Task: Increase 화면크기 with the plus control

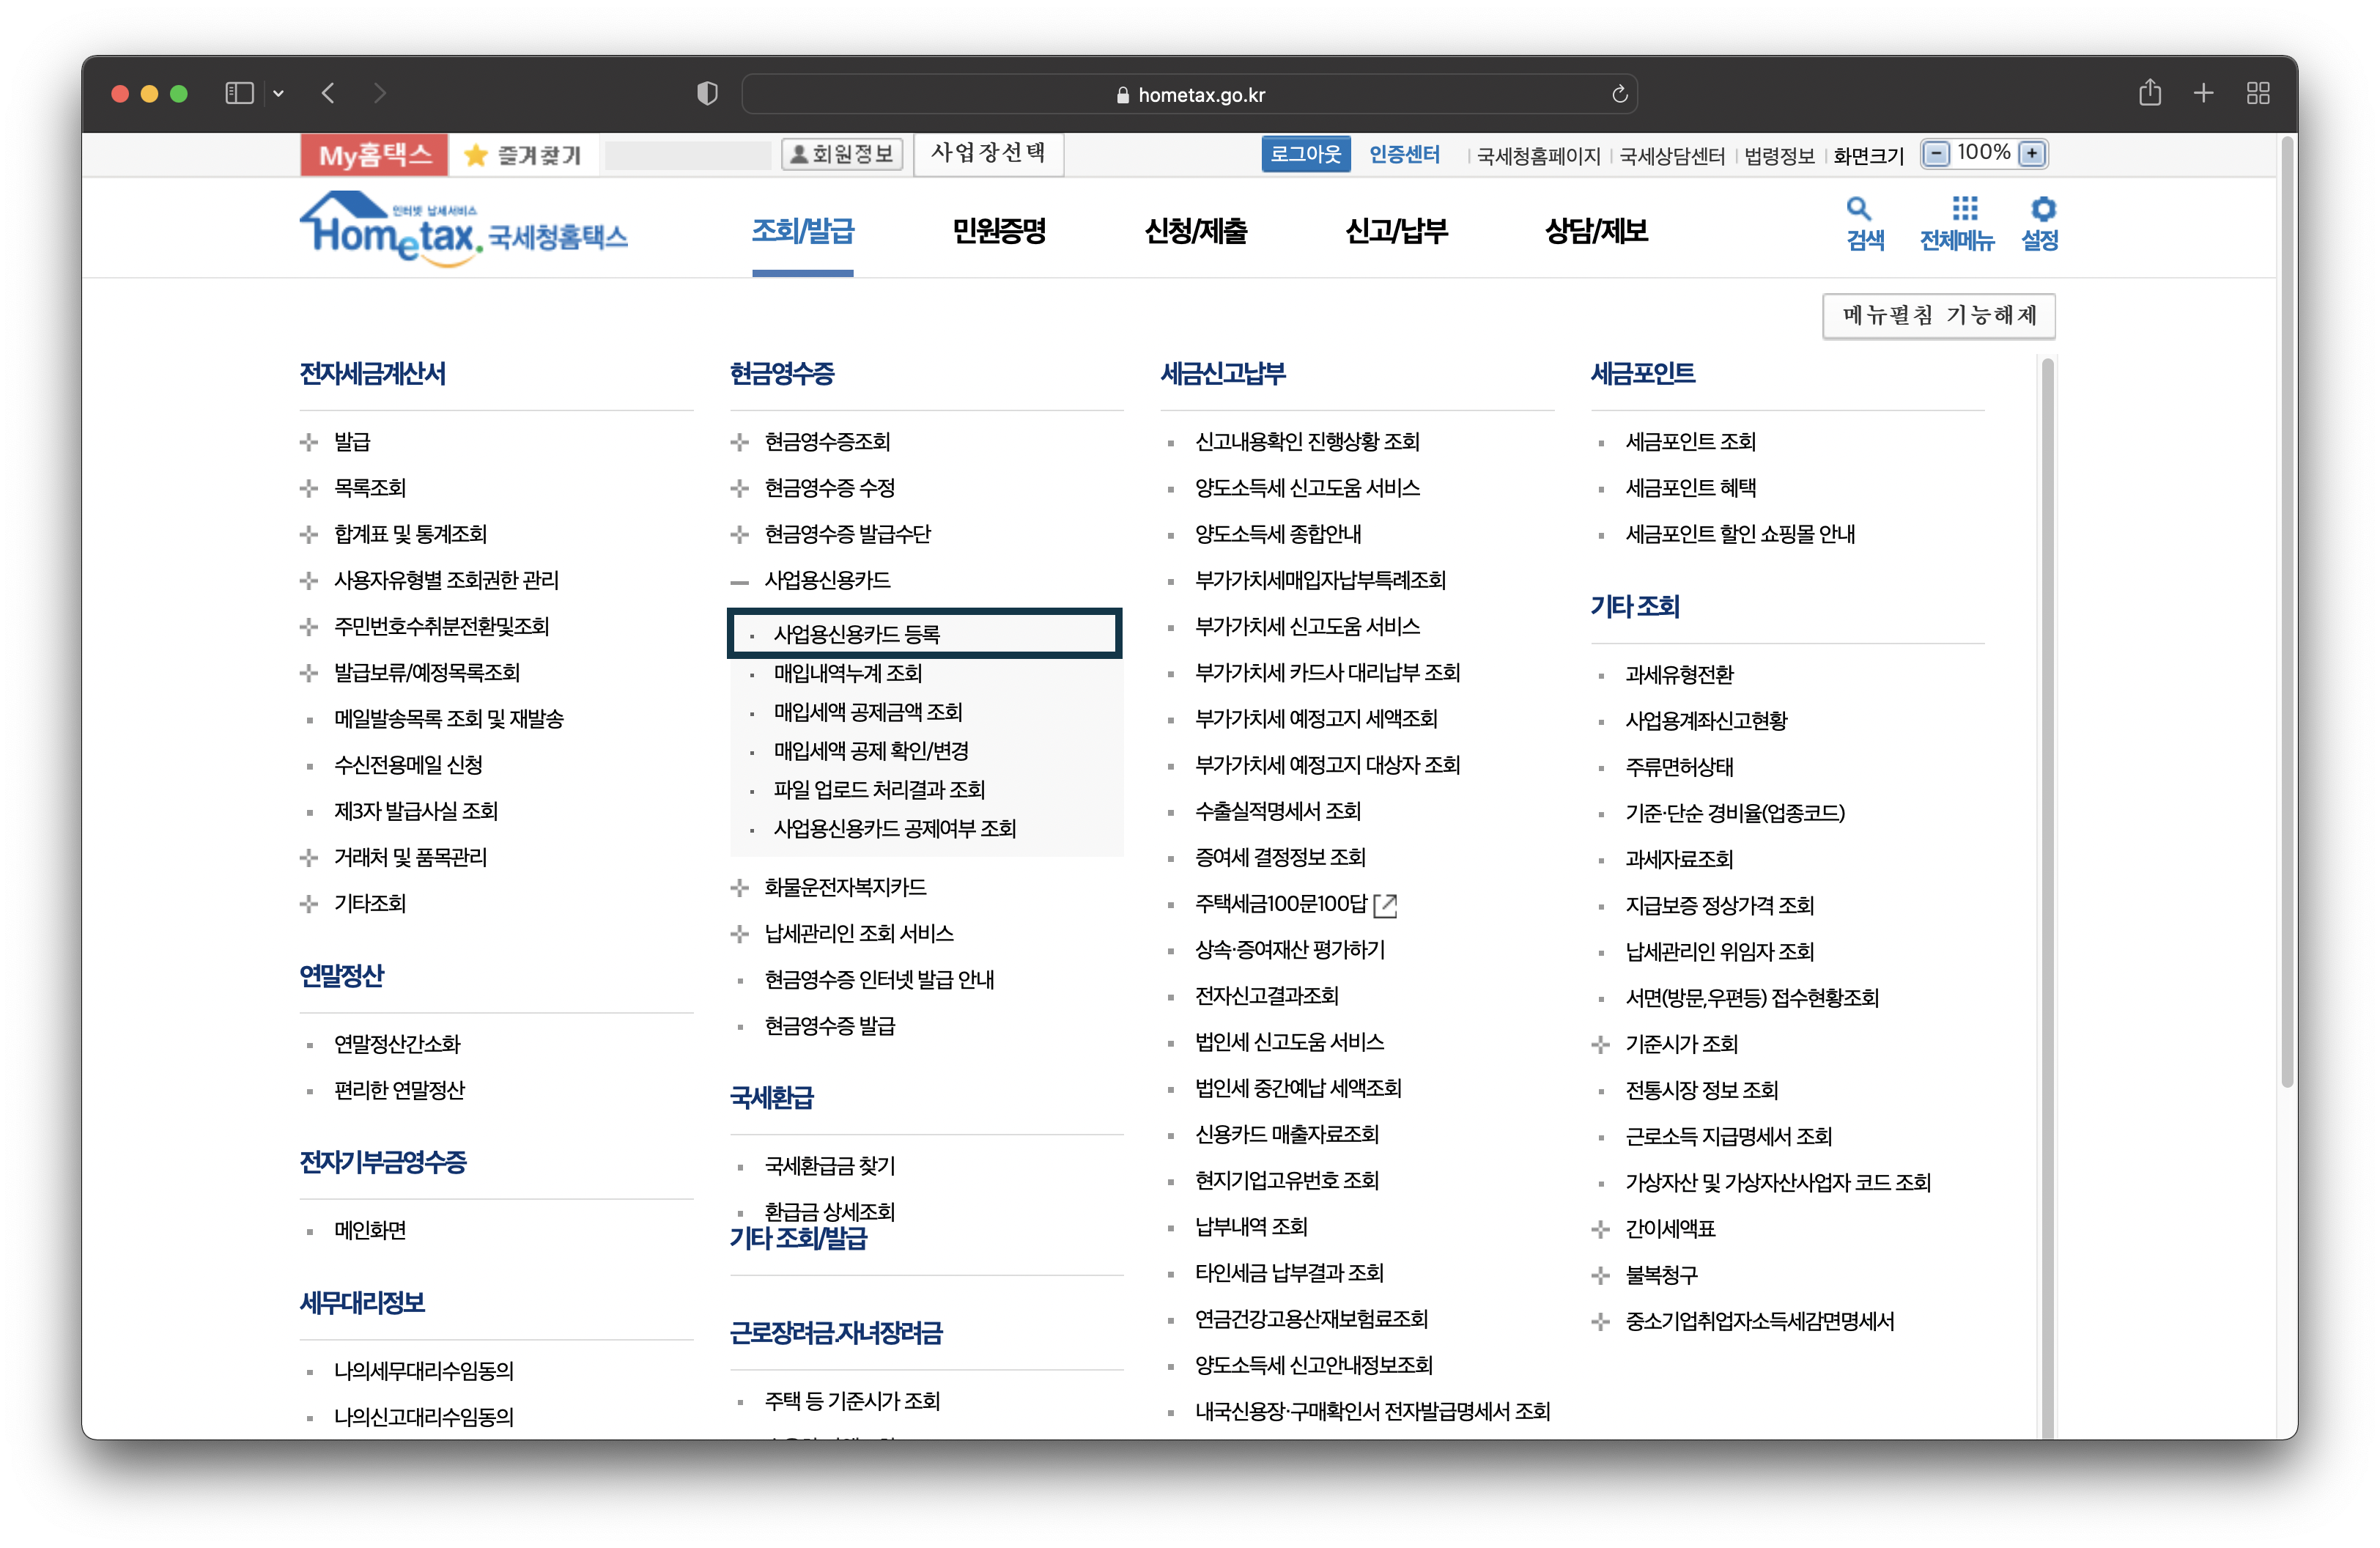Action: point(2032,153)
